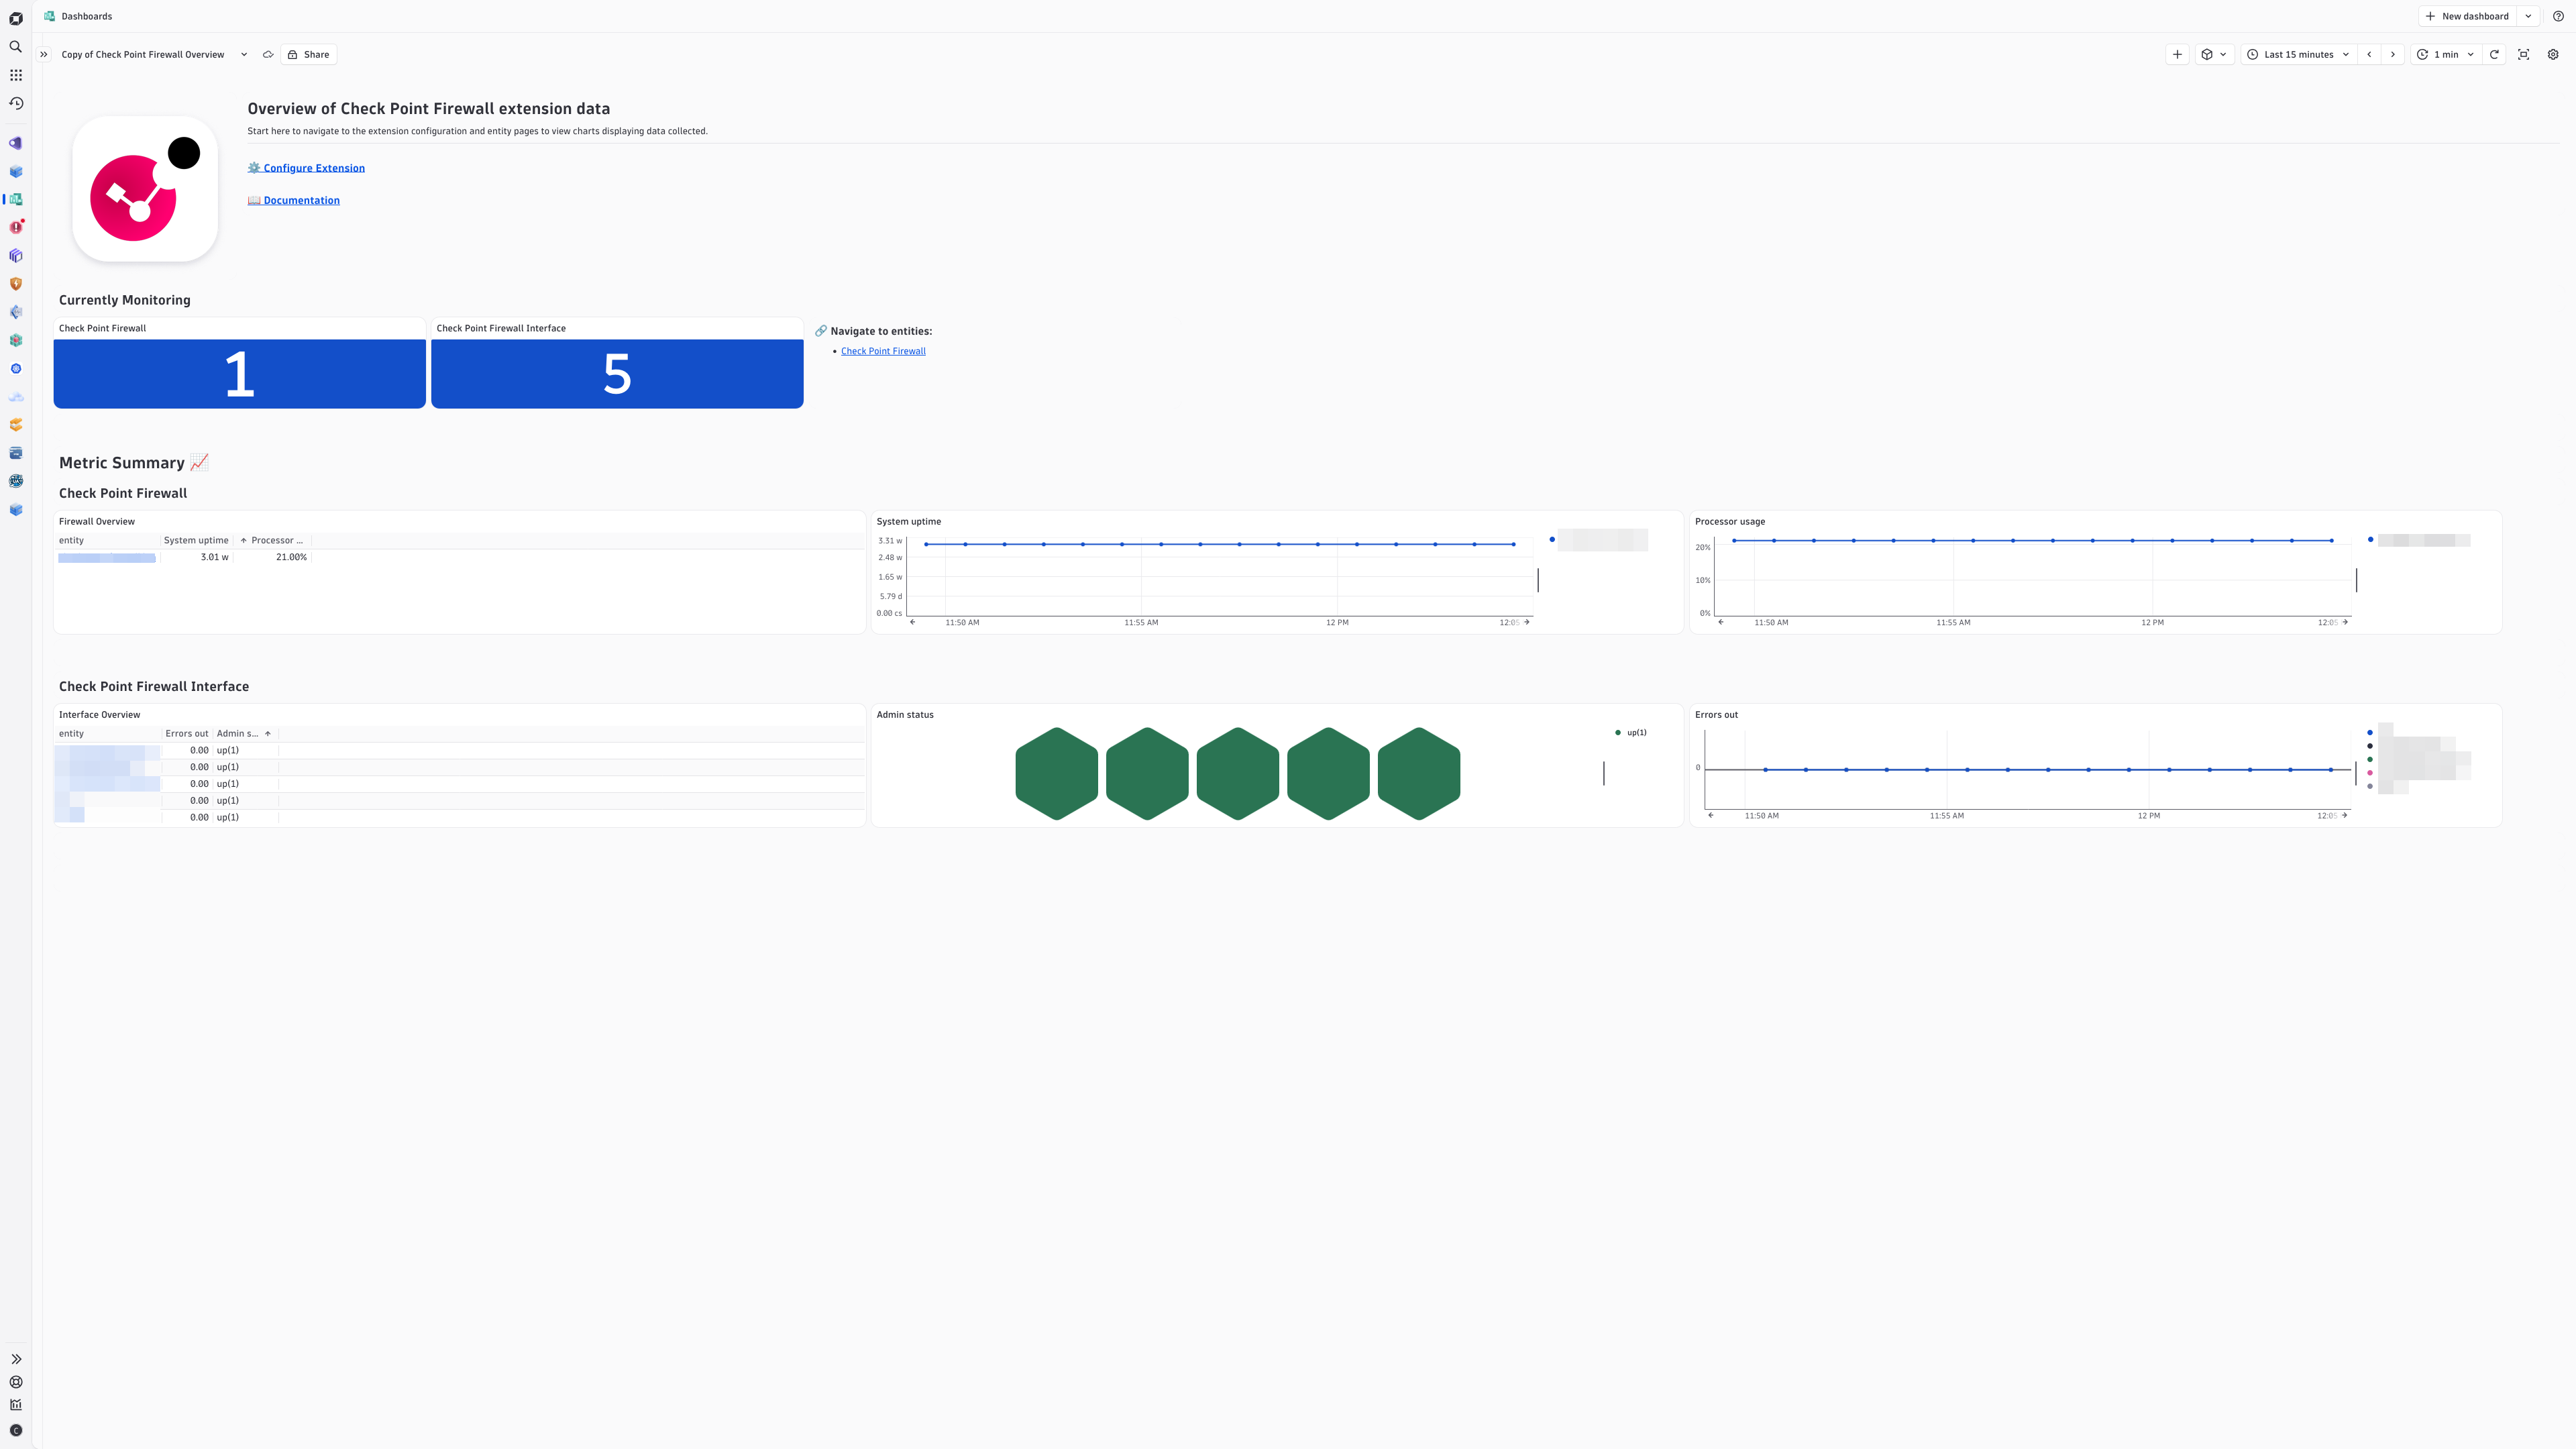Open the green and red cubes app icon
Viewport: 2576px width, 1449px height.
(x=15, y=340)
